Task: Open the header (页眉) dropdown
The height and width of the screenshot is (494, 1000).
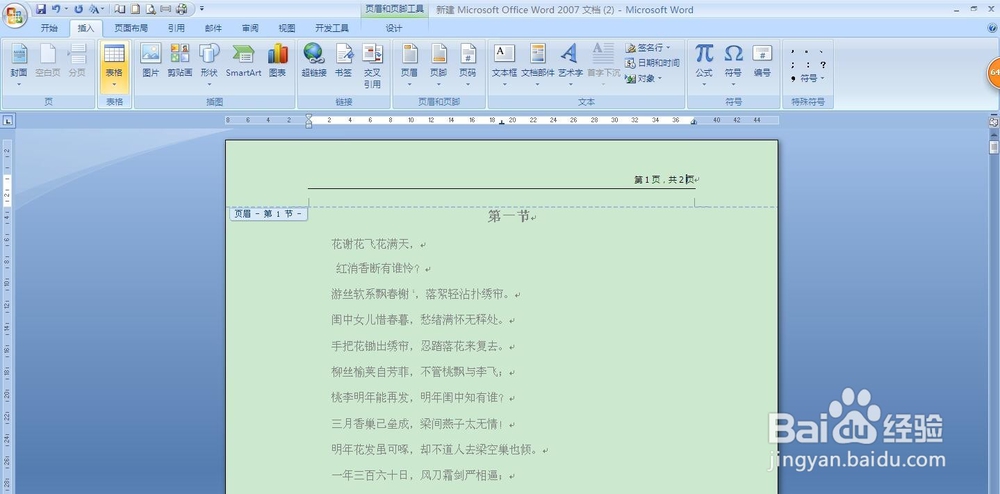Action: tap(409, 65)
